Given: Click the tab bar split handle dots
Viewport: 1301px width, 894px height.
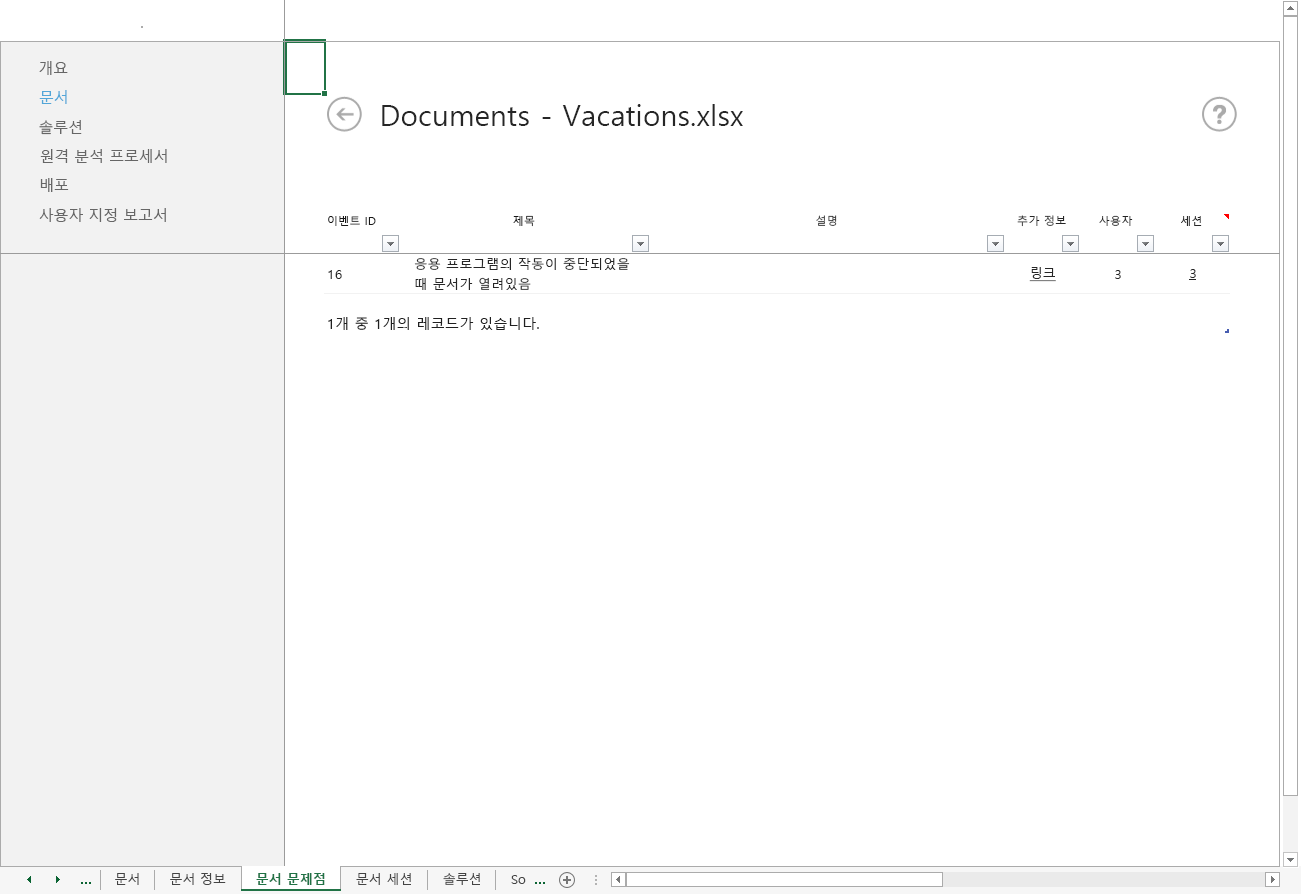Looking at the screenshot, I should (x=596, y=880).
